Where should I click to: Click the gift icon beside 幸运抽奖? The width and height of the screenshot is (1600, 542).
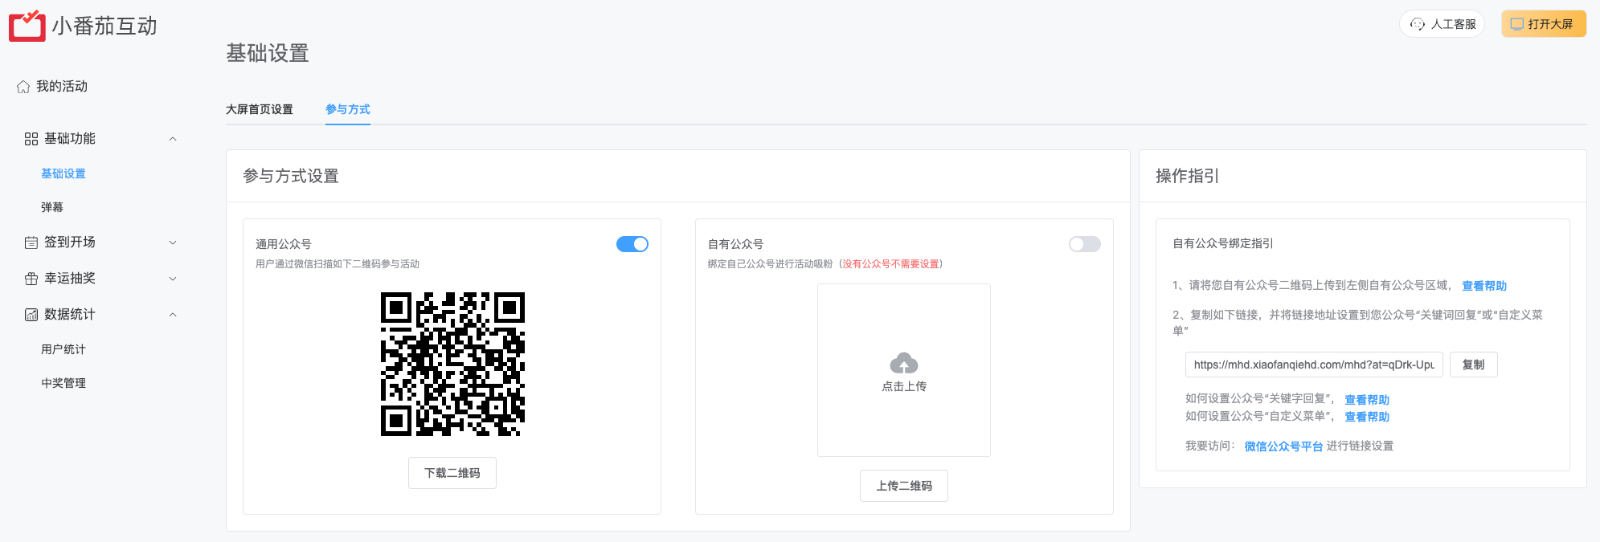31,278
